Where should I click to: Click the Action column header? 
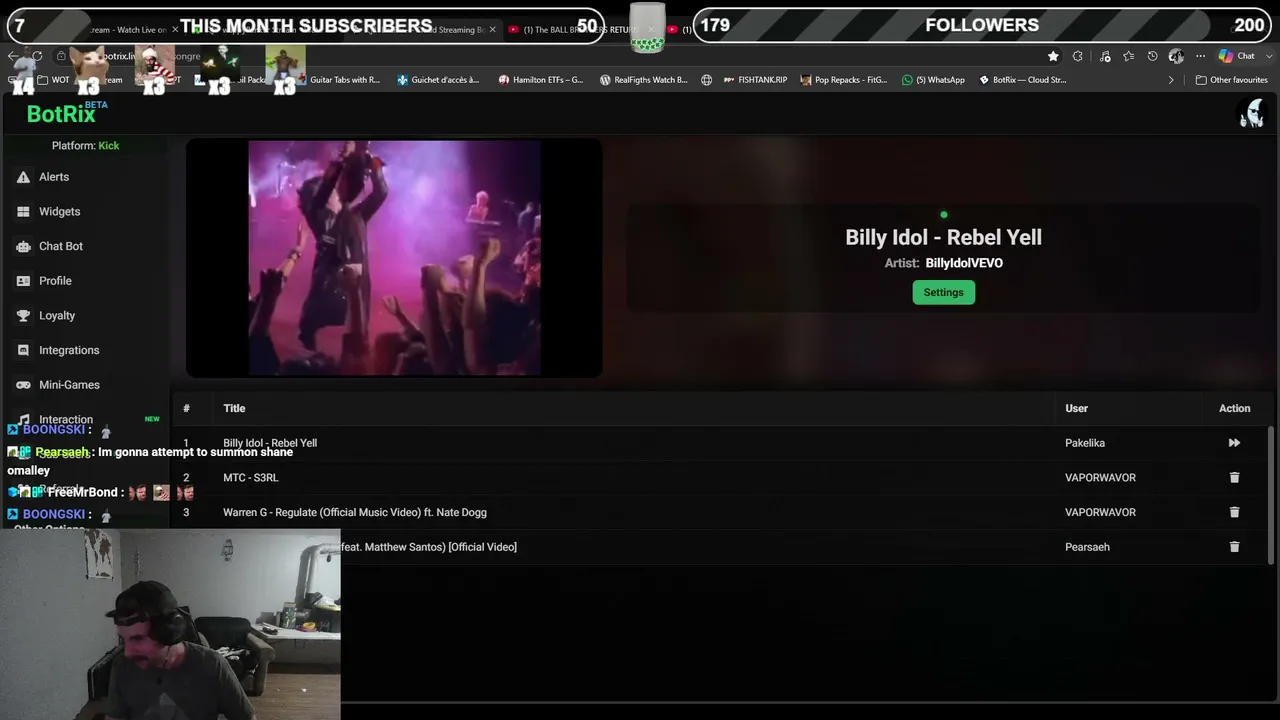[x=1234, y=408]
